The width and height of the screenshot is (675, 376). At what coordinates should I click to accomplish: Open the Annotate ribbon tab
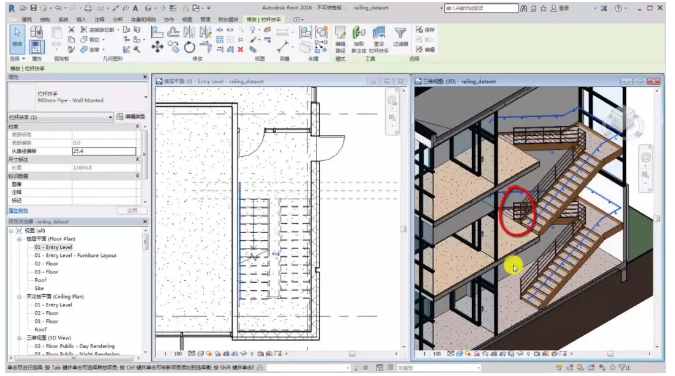99,19
